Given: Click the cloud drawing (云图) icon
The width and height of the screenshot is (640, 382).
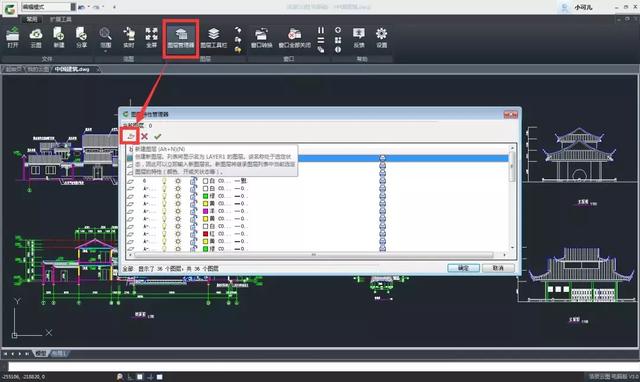Looking at the screenshot, I should pyautogui.click(x=36, y=38).
